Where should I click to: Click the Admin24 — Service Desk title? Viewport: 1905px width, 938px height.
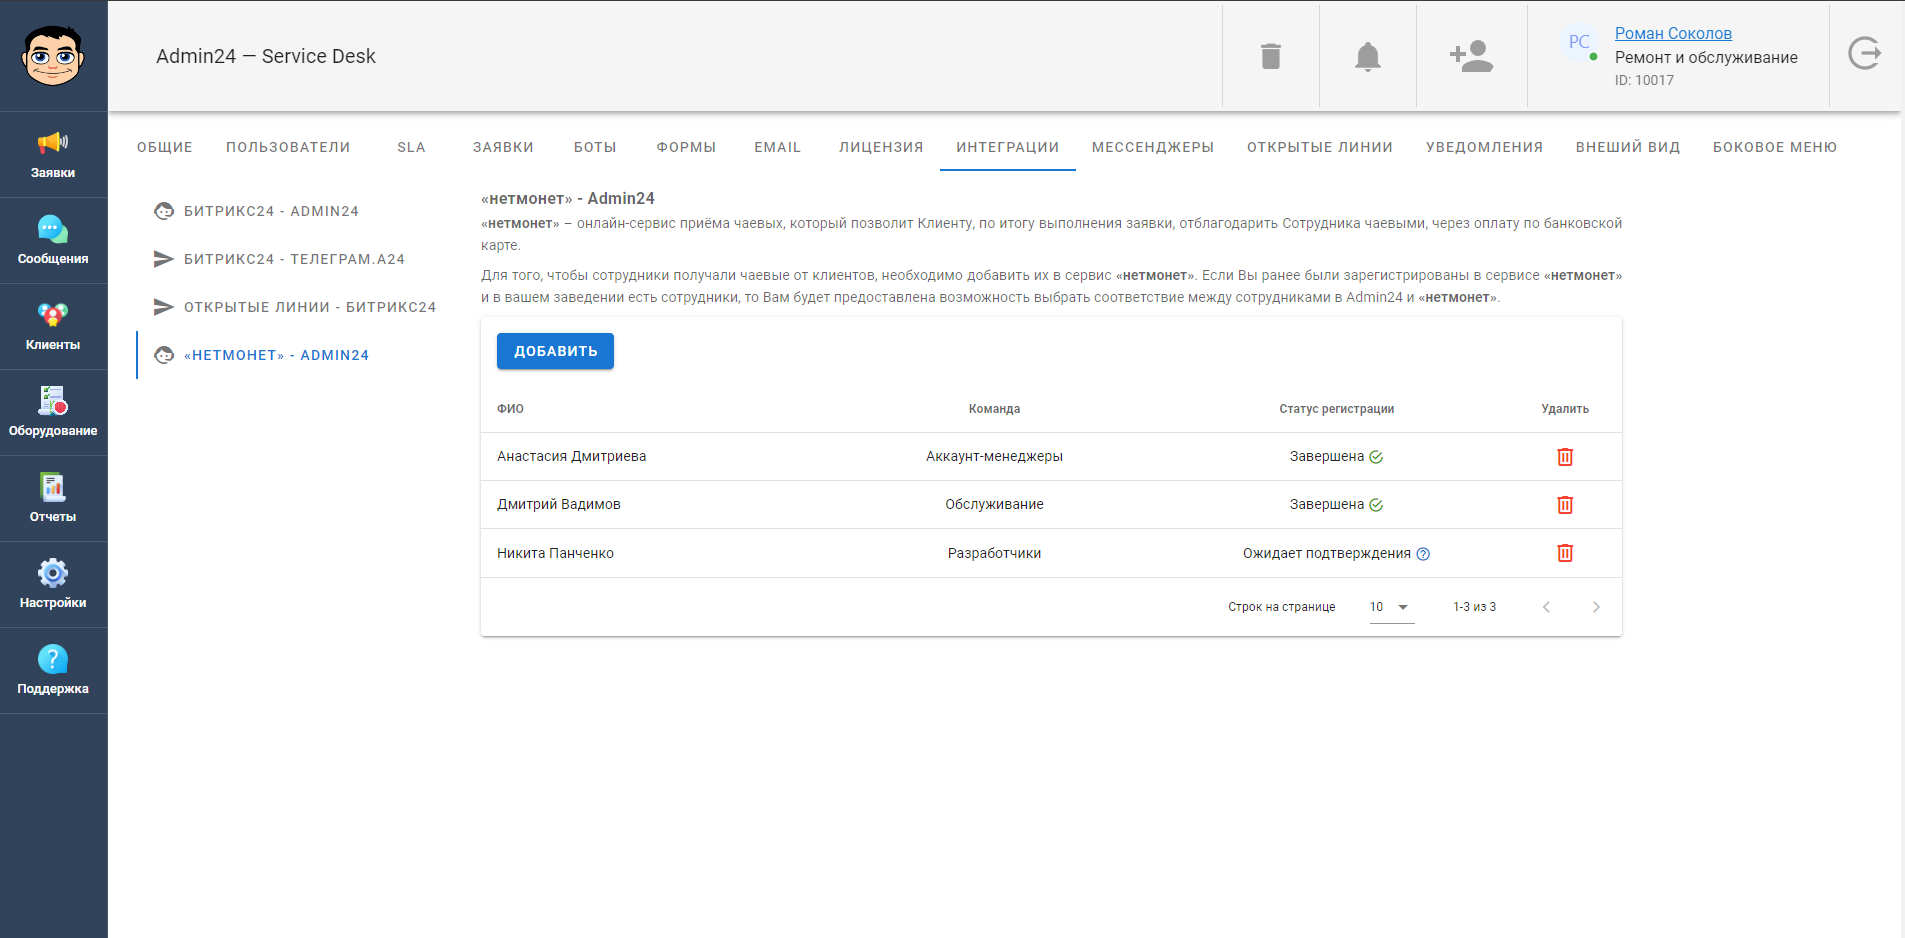coord(266,56)
